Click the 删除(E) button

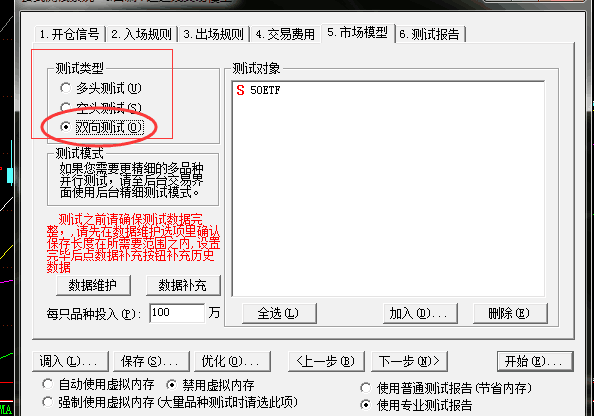(510, 313)
